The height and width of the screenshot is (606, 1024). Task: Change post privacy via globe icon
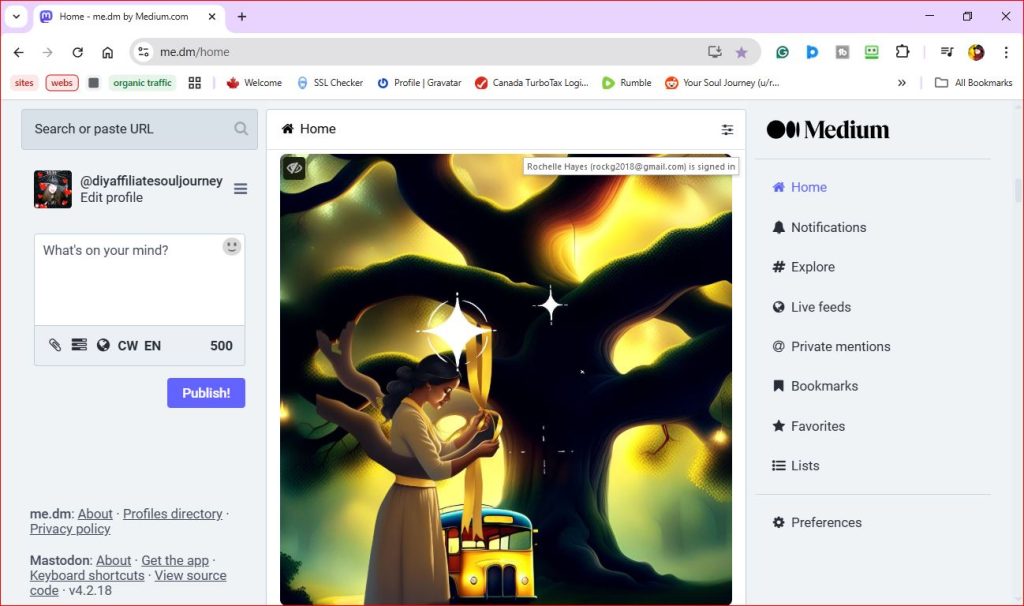pyautogui.click(x=103, y=345)
